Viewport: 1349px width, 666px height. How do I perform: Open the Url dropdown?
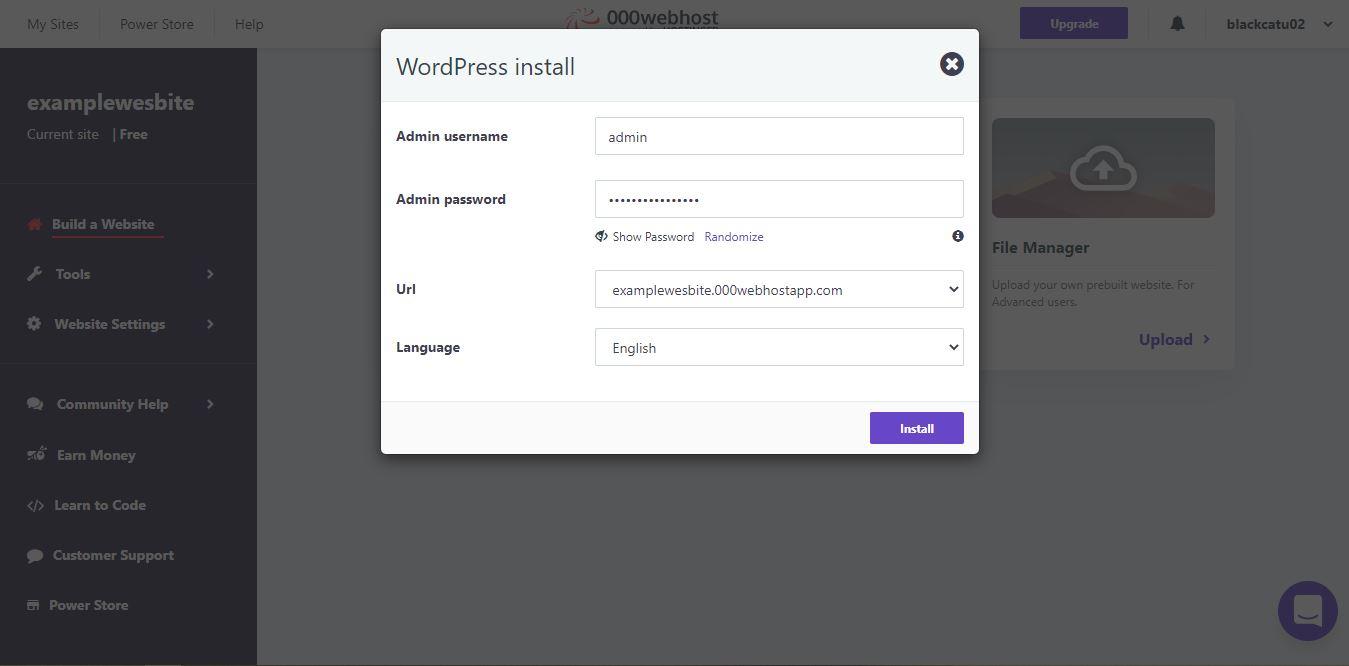coord(779,289)
